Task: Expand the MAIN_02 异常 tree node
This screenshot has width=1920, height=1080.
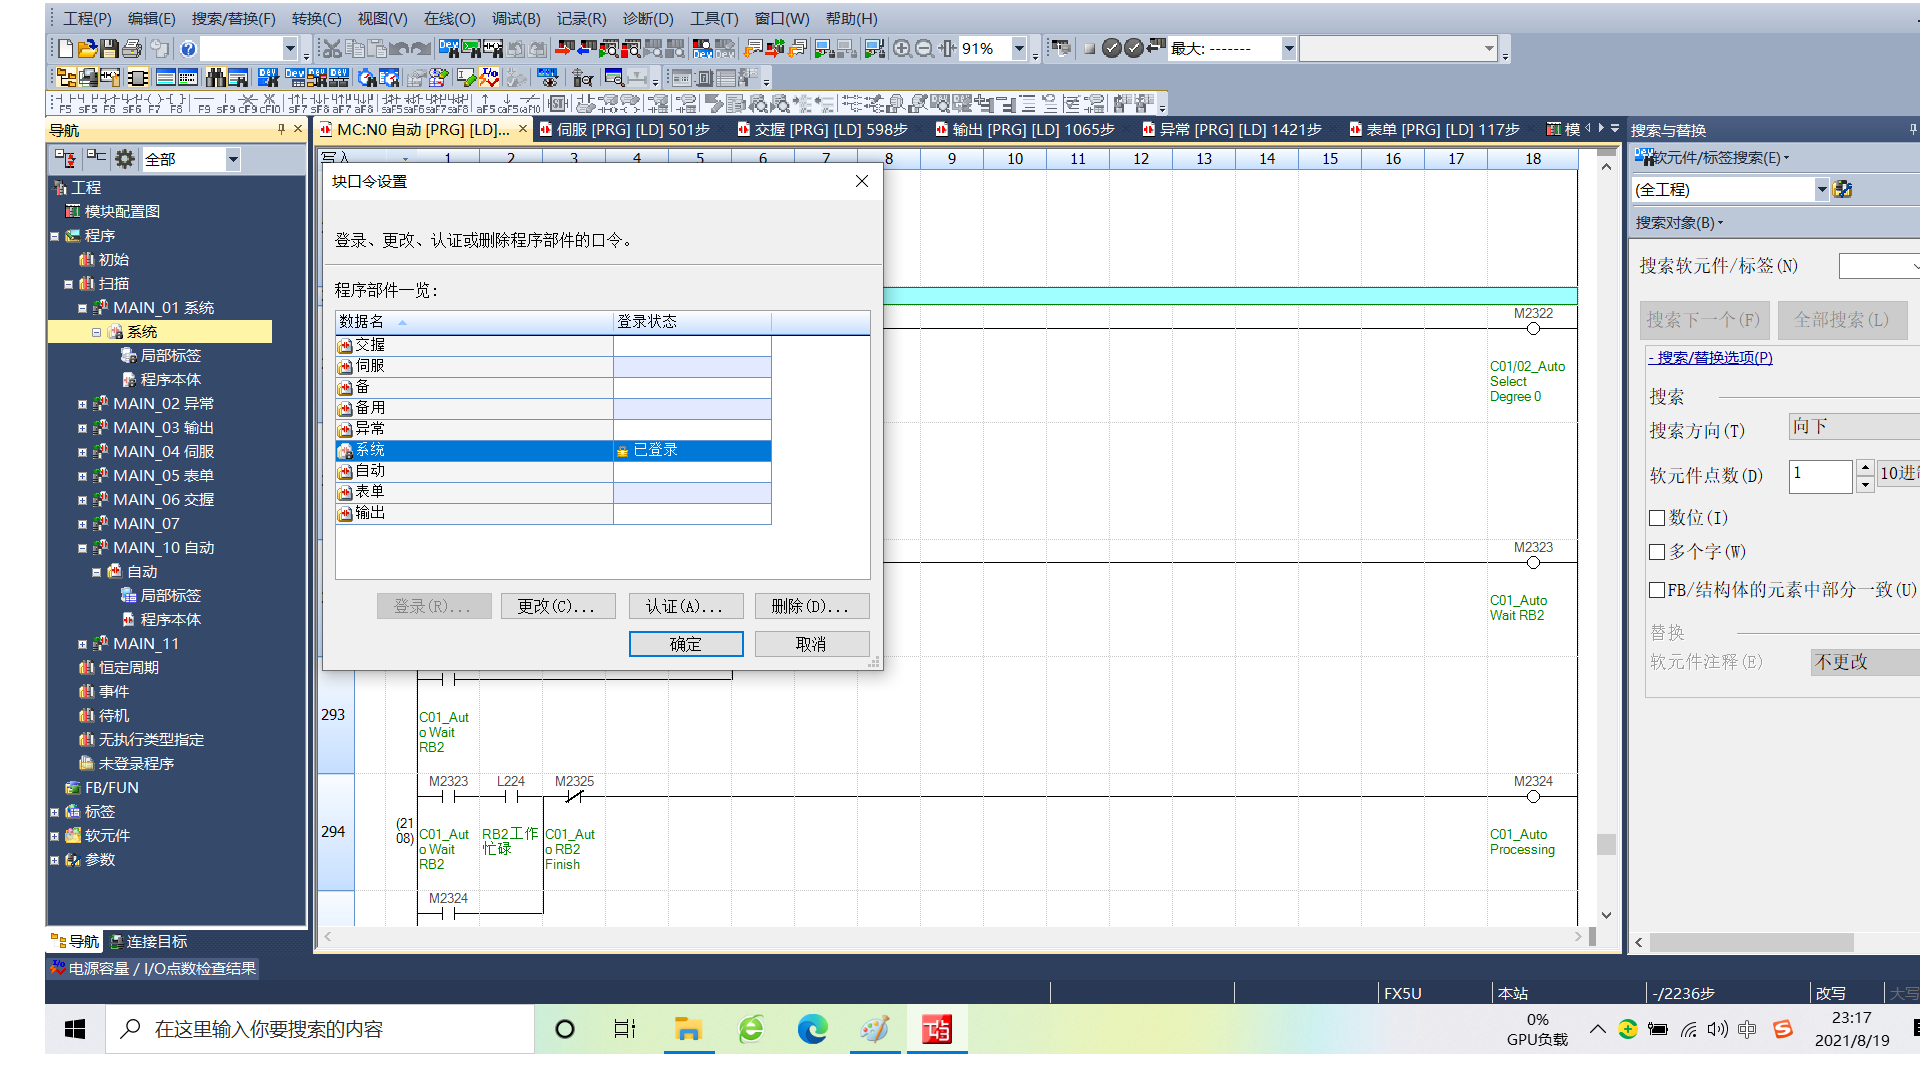Action: pyautogui.click(x=83, y=404)
